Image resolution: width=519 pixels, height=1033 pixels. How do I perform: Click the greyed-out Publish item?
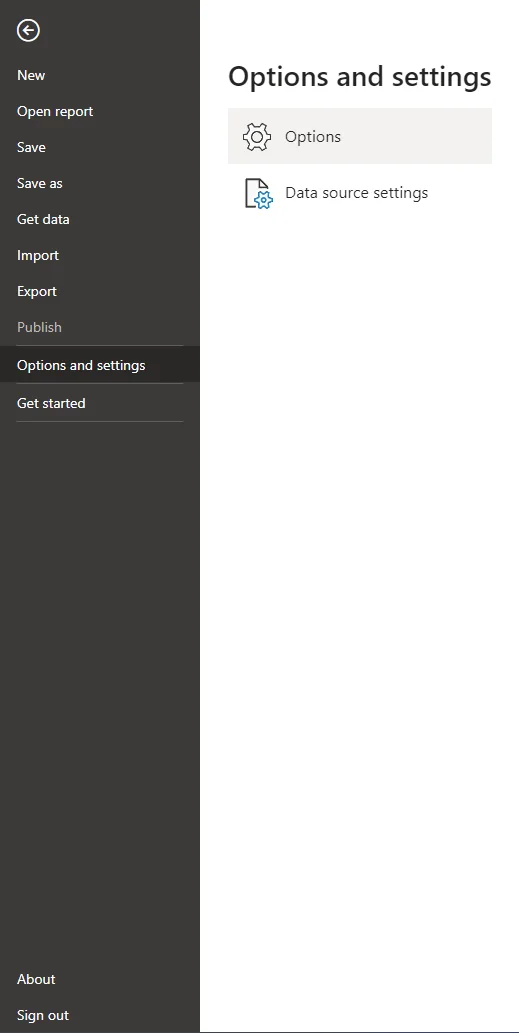40,327
